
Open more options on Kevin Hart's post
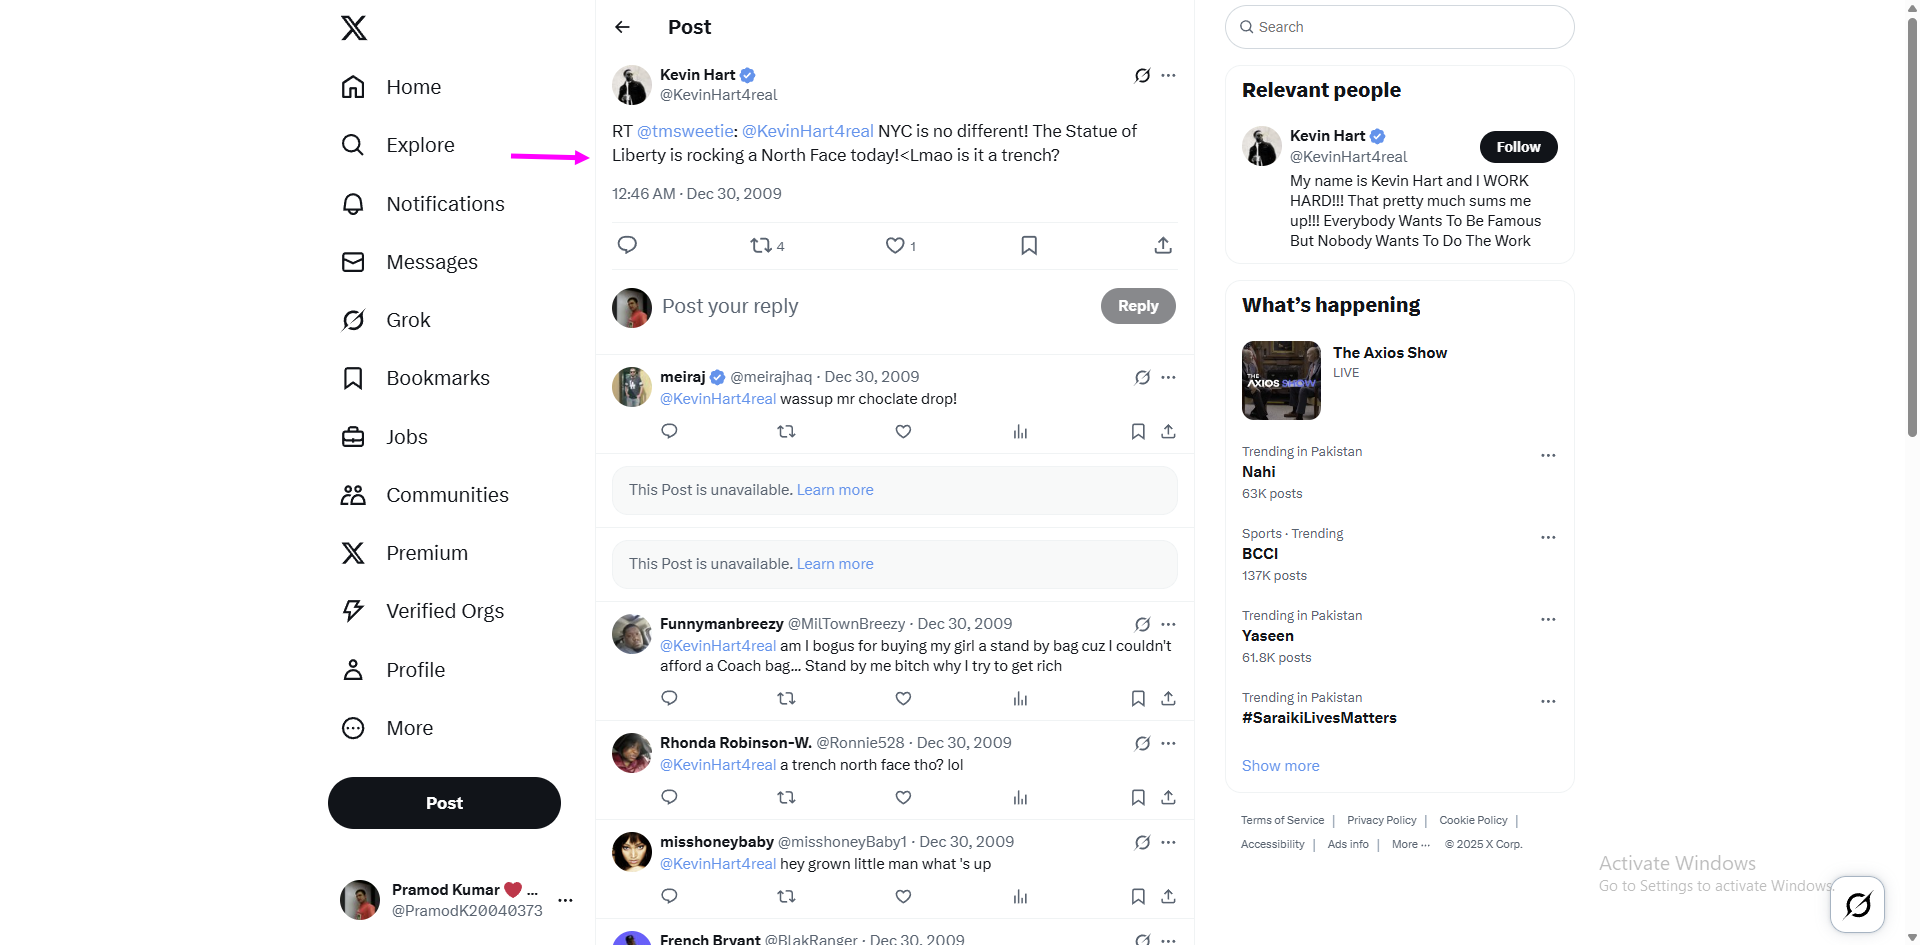1169,75
